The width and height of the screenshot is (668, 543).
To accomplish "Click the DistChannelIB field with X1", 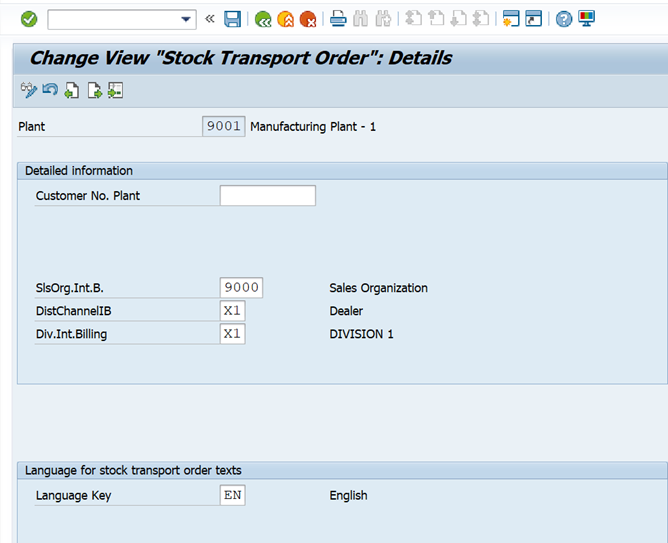I will click(232, 311).
